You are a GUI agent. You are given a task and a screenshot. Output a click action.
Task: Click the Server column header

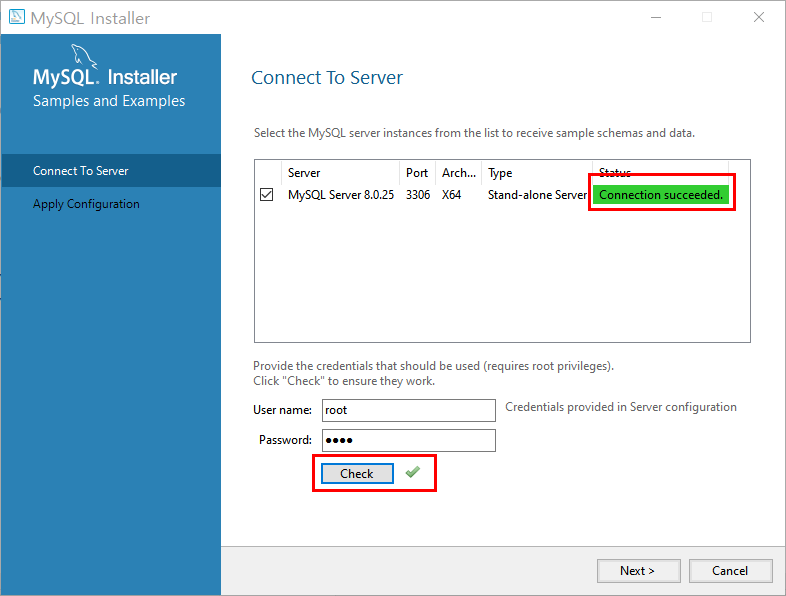(x=340, y=173)
